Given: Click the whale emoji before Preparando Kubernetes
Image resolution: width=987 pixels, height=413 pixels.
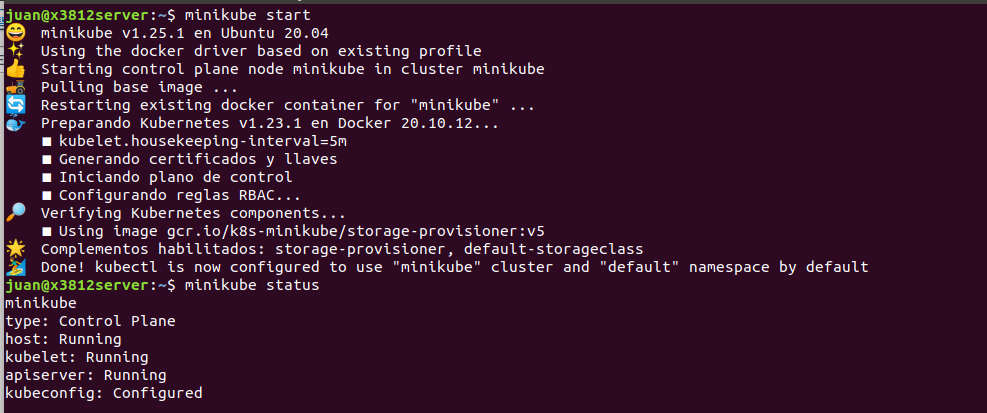Looking at the screenshot, I should 15,123.
